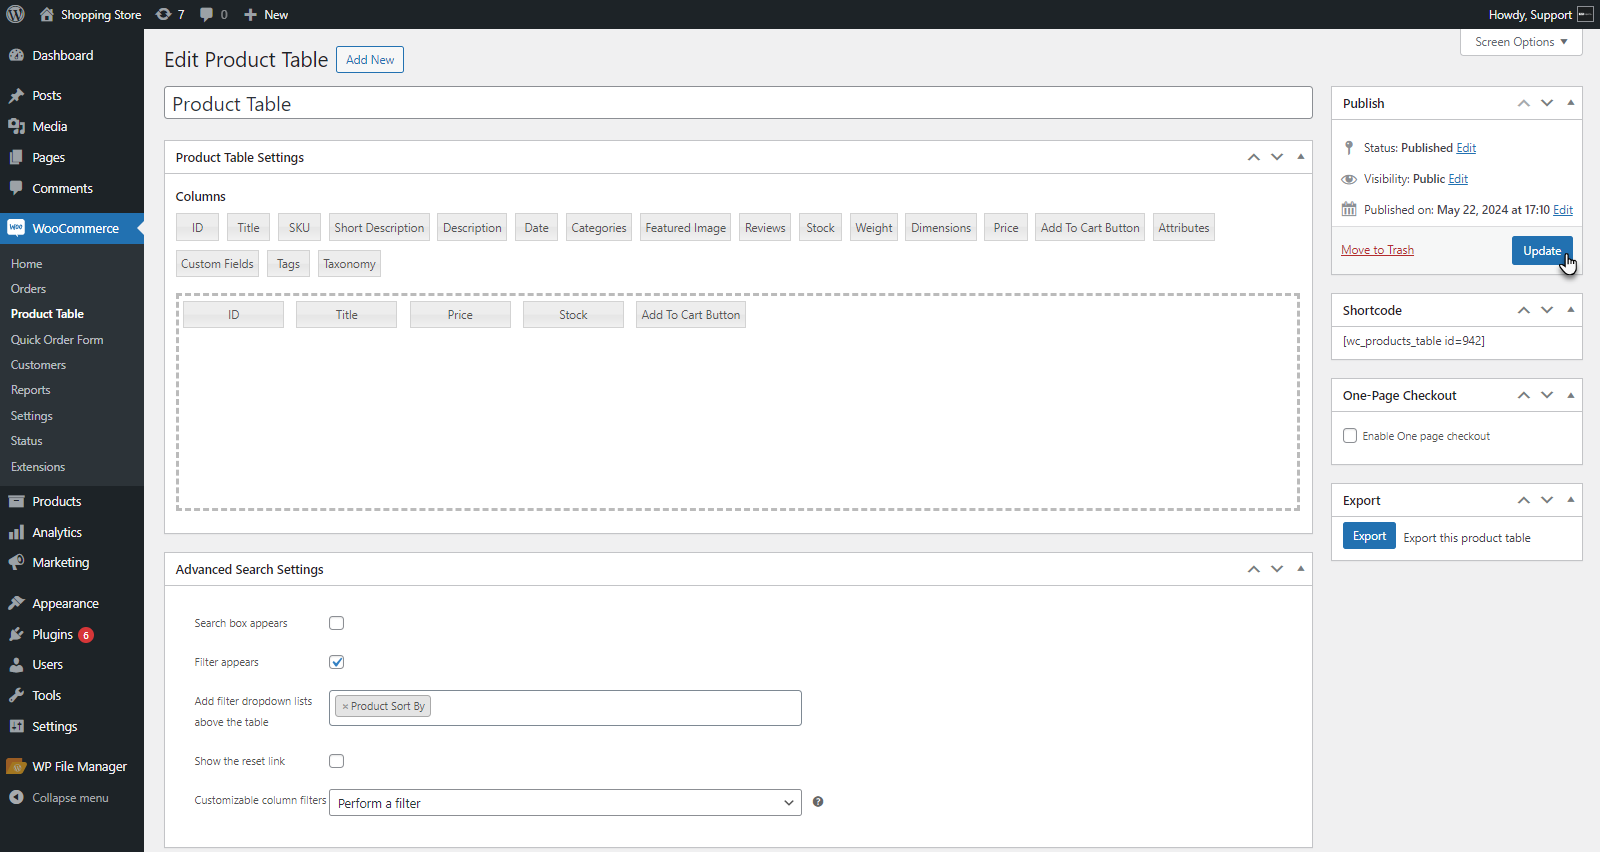Click the Comments icon in sidebar
Viewport: 1600px width, 852px height.
tap(16, 188)
